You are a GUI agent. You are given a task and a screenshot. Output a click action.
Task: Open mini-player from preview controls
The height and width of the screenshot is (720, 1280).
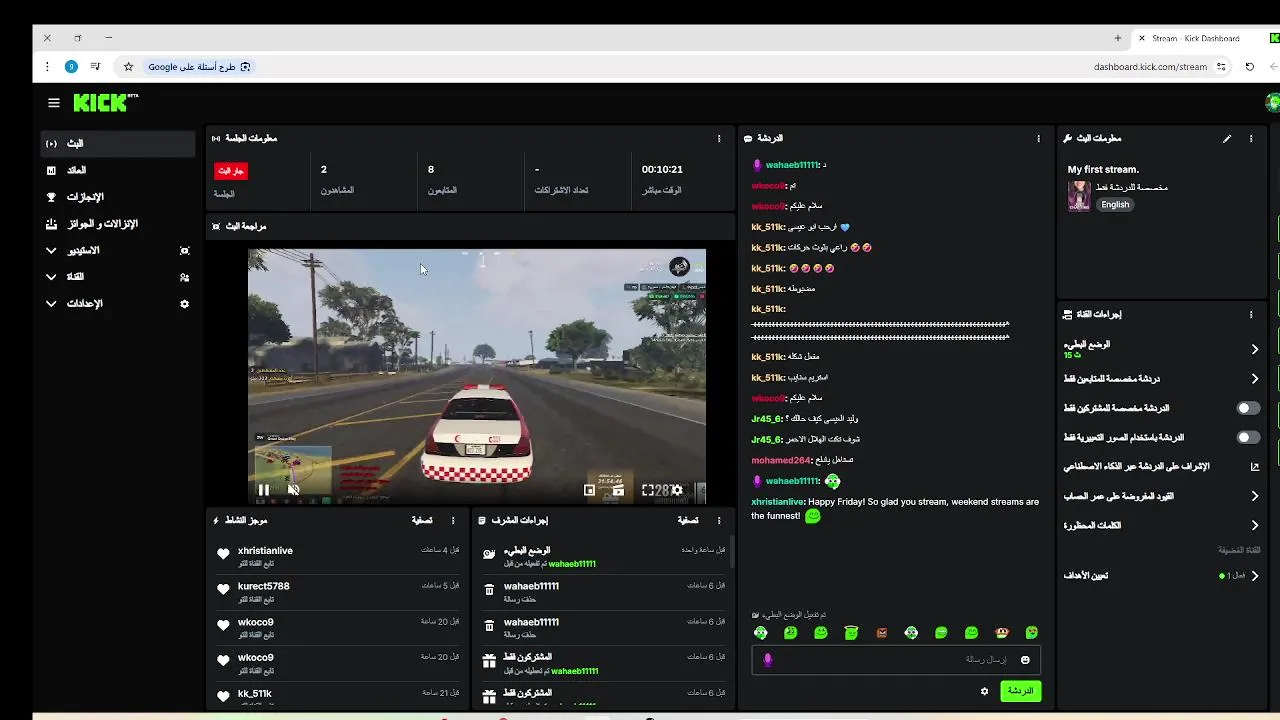(589, 490)
